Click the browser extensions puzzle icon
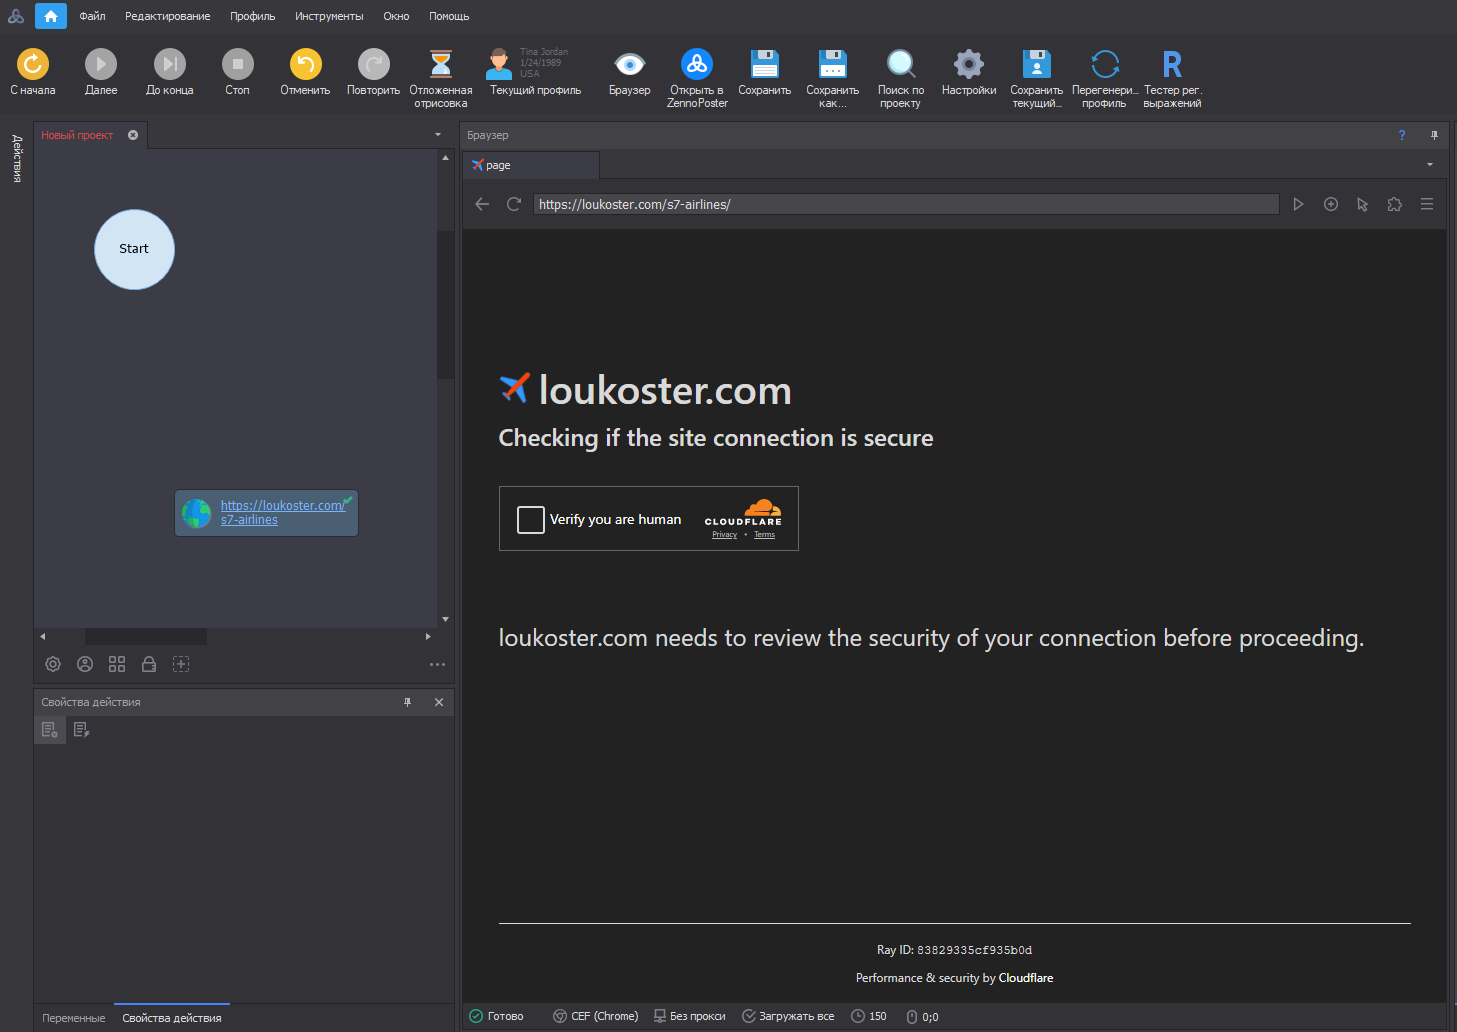The width and height of the screenshot is (1457, 1032). (1395, 204)
